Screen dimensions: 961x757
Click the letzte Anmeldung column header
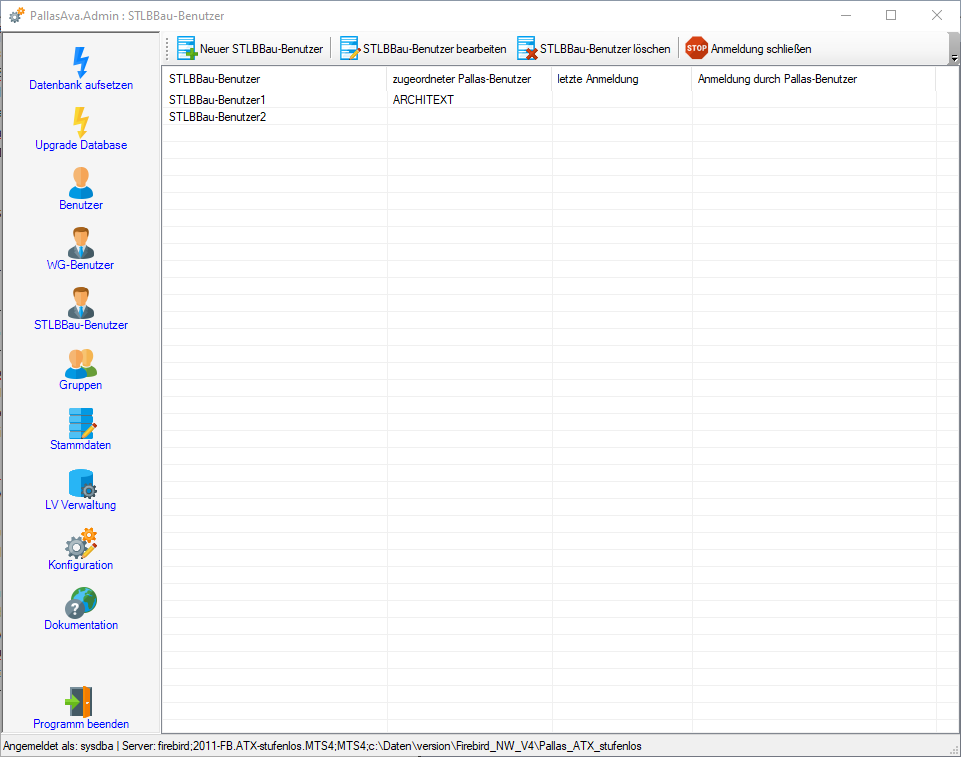pos(622,79)
